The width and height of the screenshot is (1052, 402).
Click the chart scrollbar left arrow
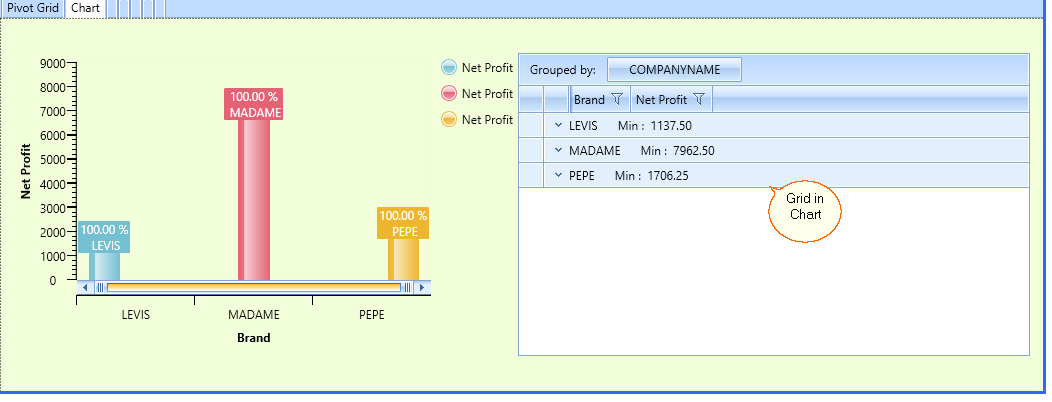point(85,288)
